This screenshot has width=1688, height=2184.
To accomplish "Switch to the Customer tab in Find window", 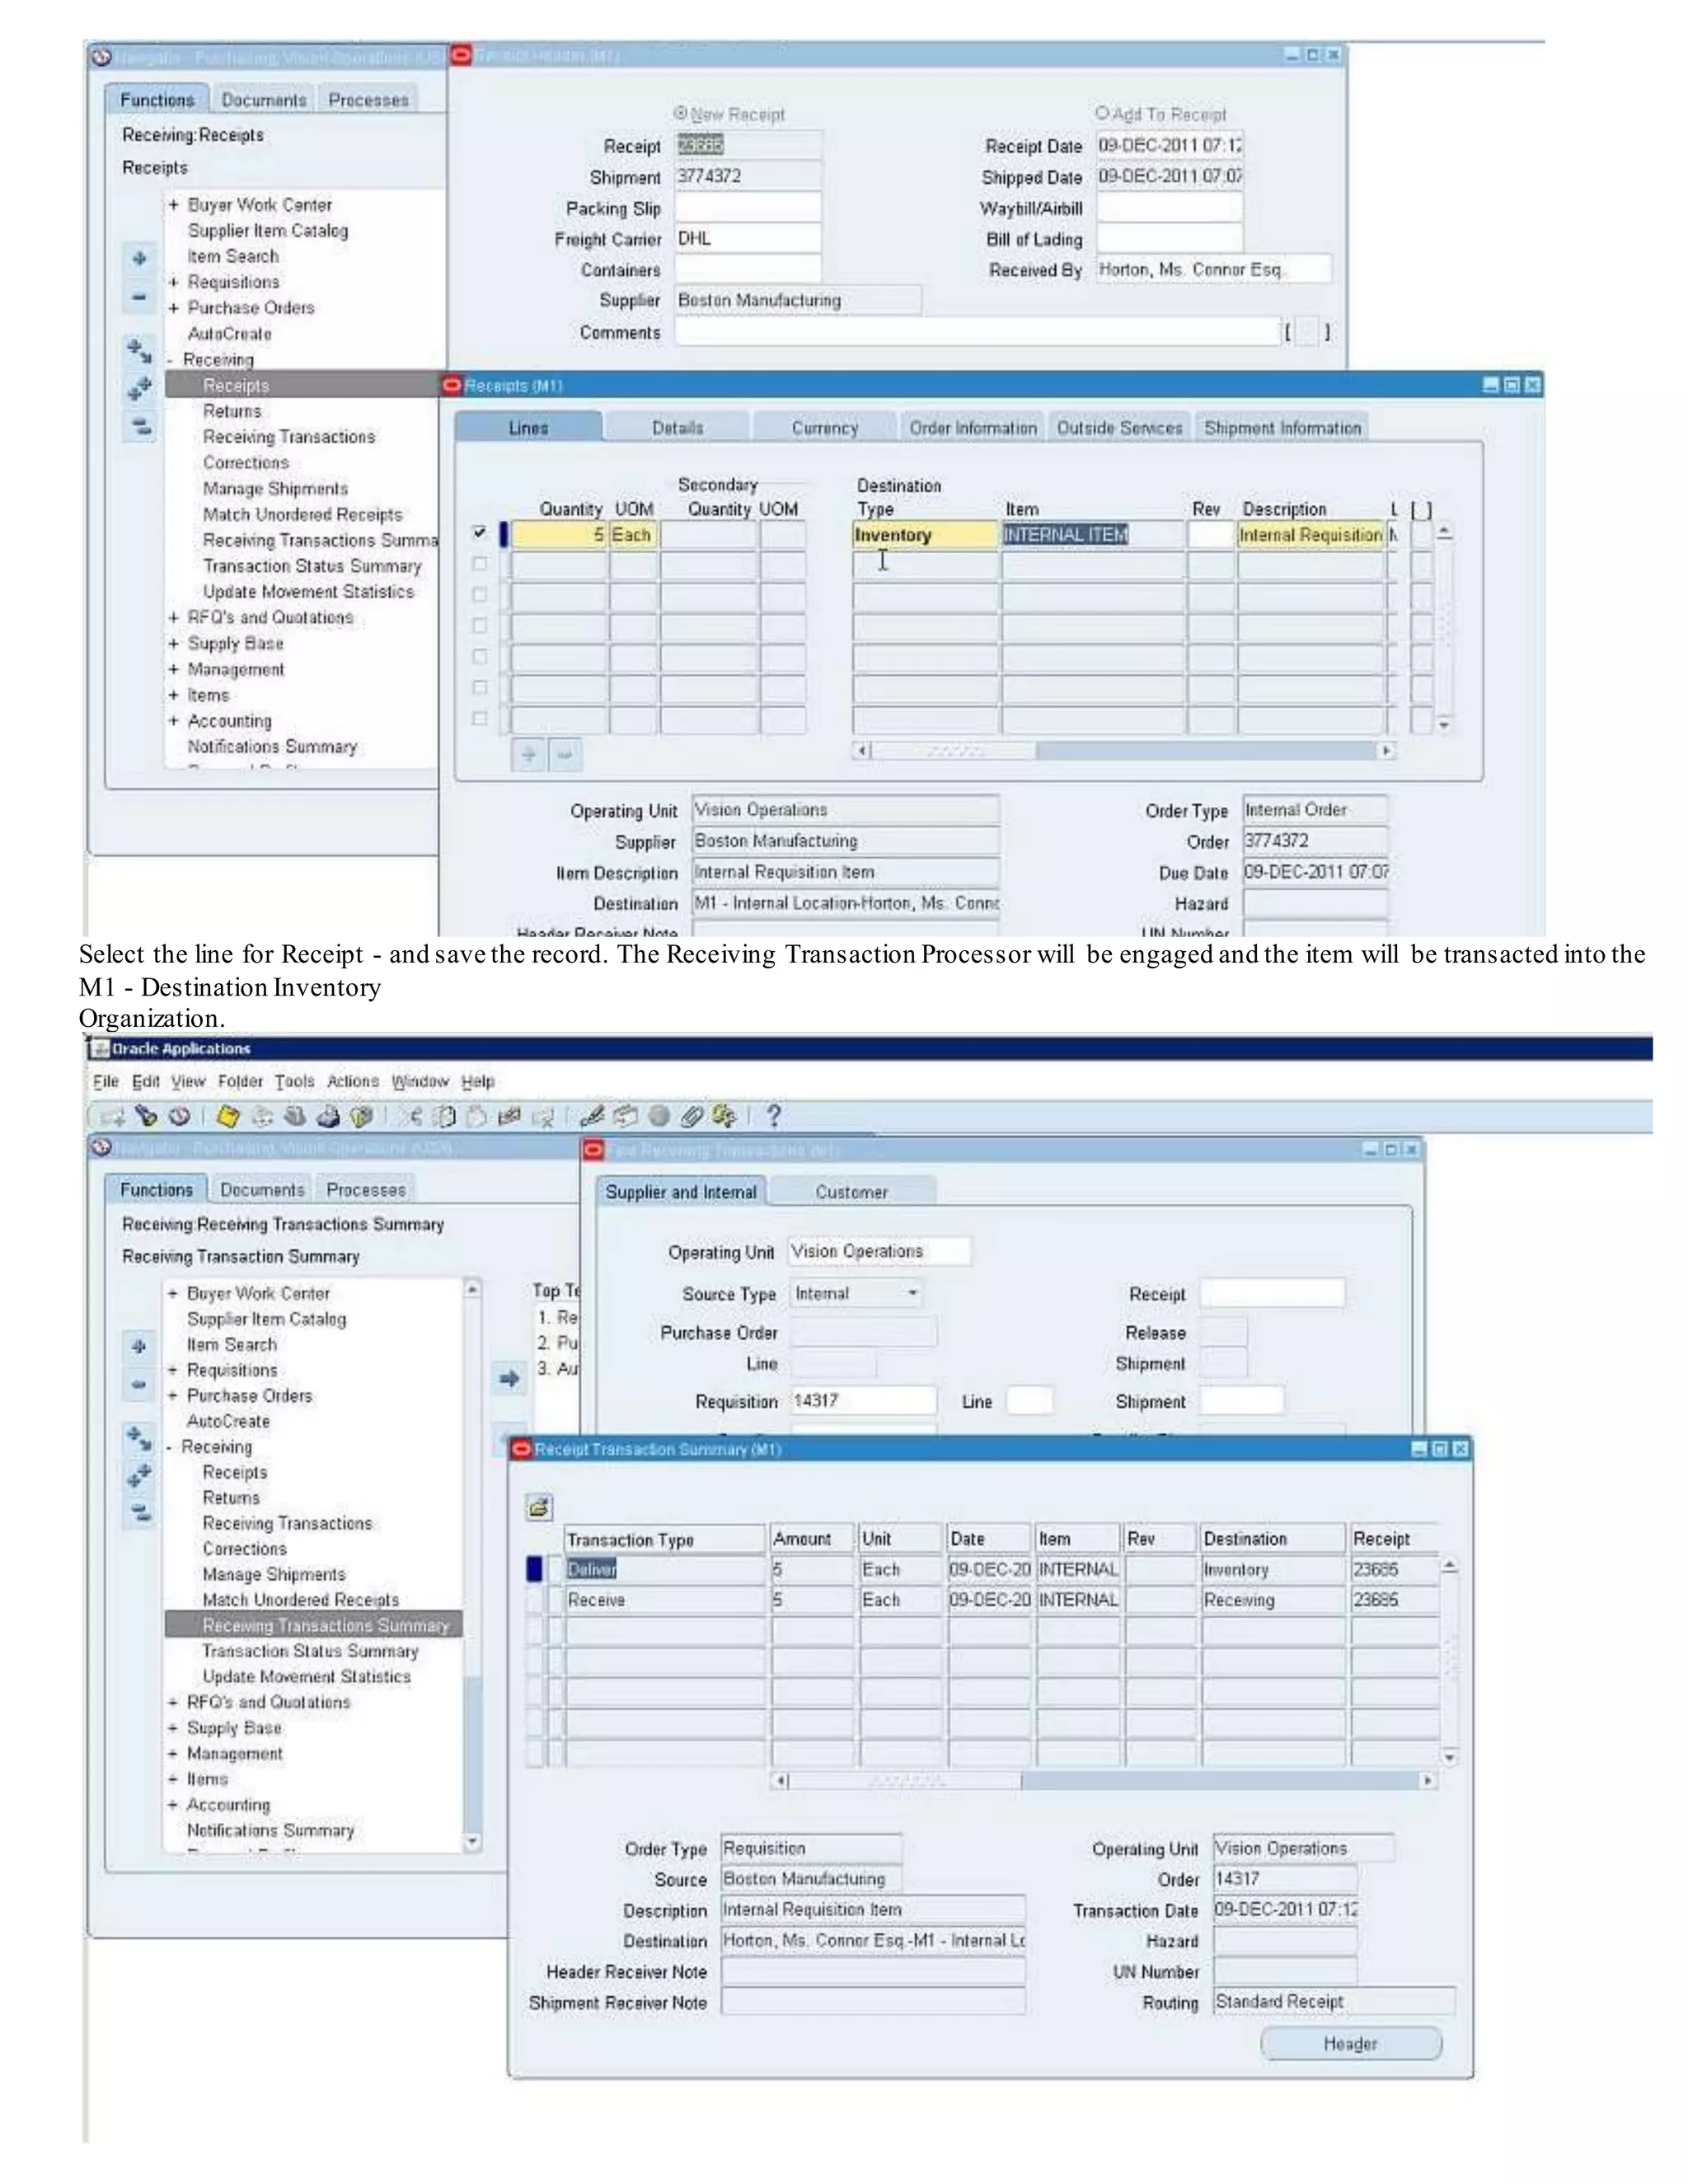I will [851, 1192].
